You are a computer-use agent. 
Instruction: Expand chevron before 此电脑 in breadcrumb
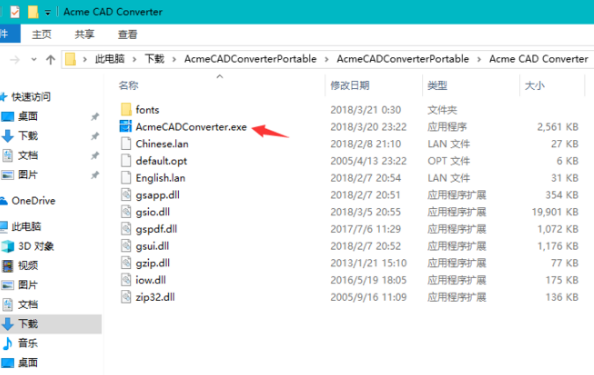85,59
